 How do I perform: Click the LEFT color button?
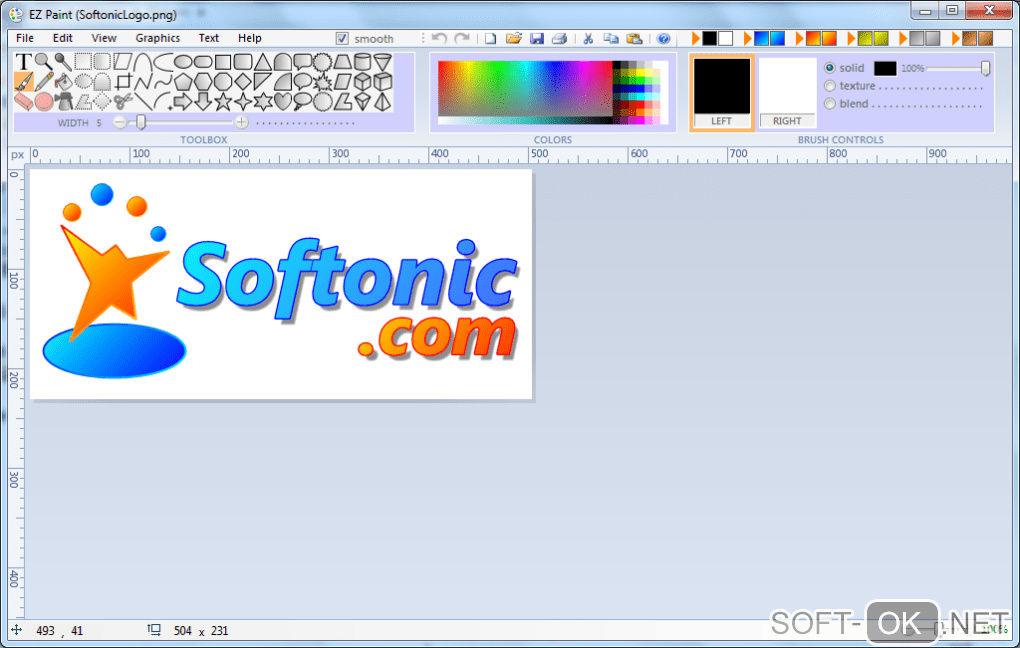721,121
